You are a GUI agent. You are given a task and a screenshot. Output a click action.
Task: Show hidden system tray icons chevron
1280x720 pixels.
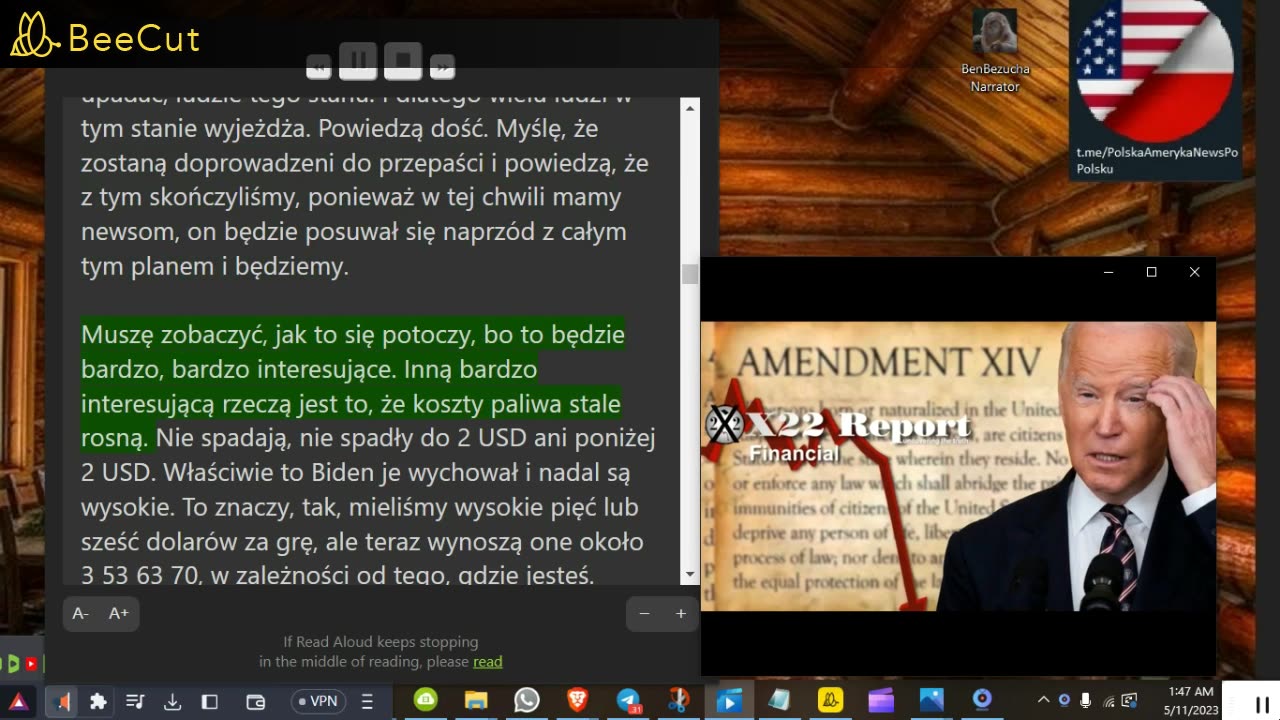click(1043, 700)
